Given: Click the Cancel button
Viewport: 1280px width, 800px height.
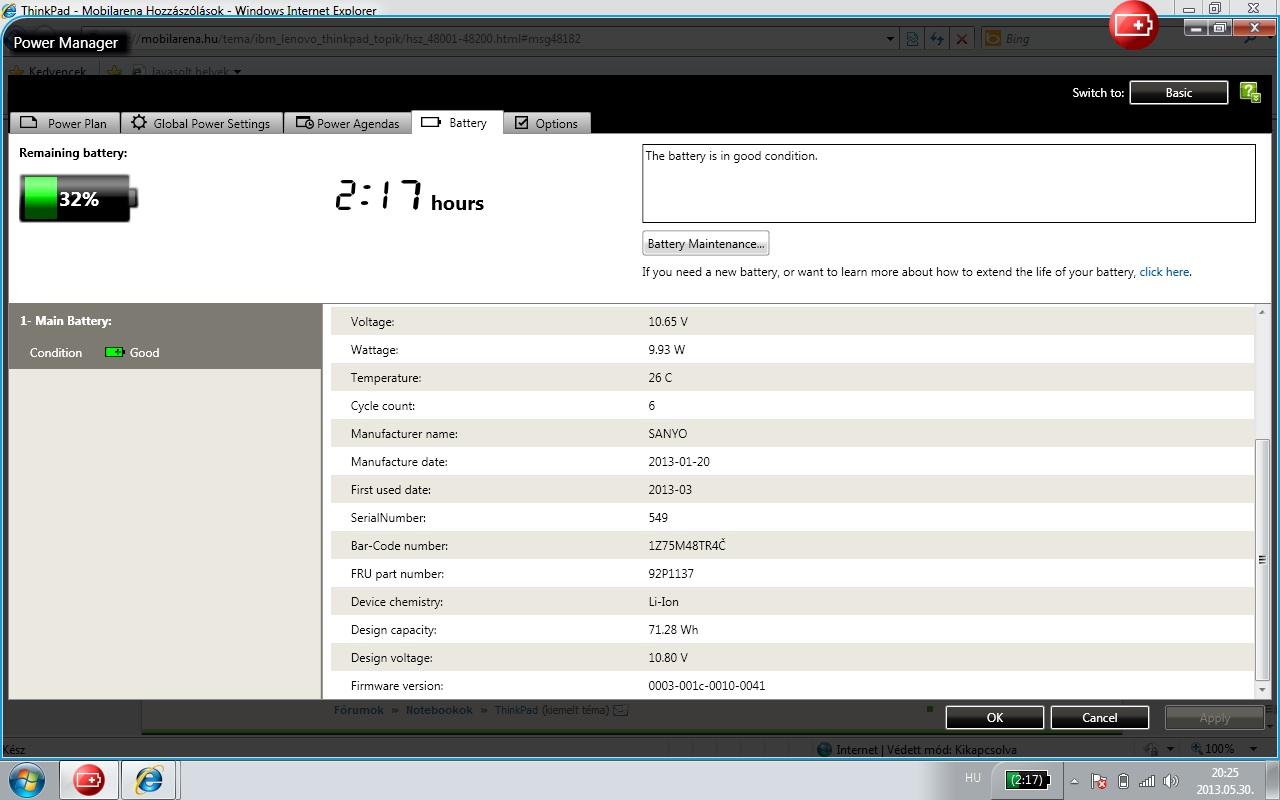Looking at the screenshot, I should coord(1100,717).
